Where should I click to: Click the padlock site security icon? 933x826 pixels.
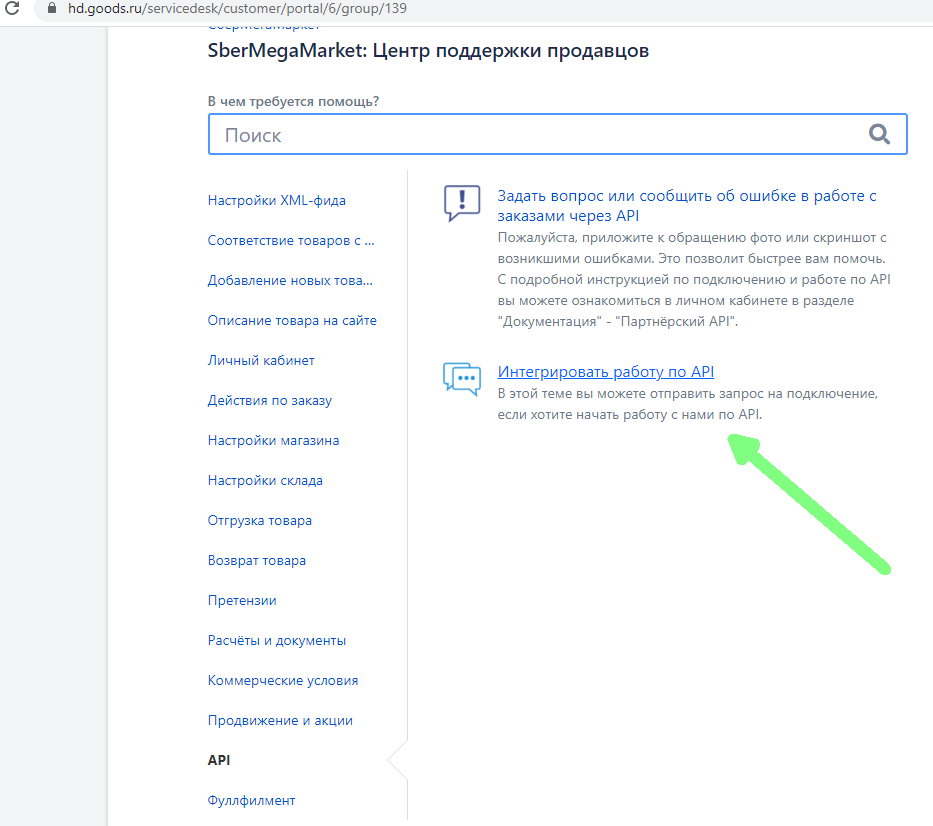pyautogui.click(x=51, y=8)
